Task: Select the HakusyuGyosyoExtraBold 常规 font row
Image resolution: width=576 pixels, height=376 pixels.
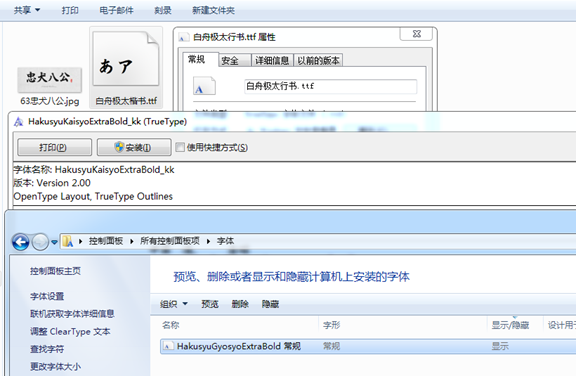Action: tap(368, 346)
